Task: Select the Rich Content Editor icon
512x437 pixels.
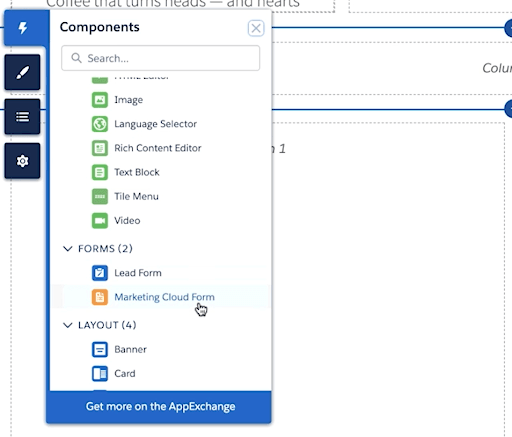Action: click(x=100, y=148)
